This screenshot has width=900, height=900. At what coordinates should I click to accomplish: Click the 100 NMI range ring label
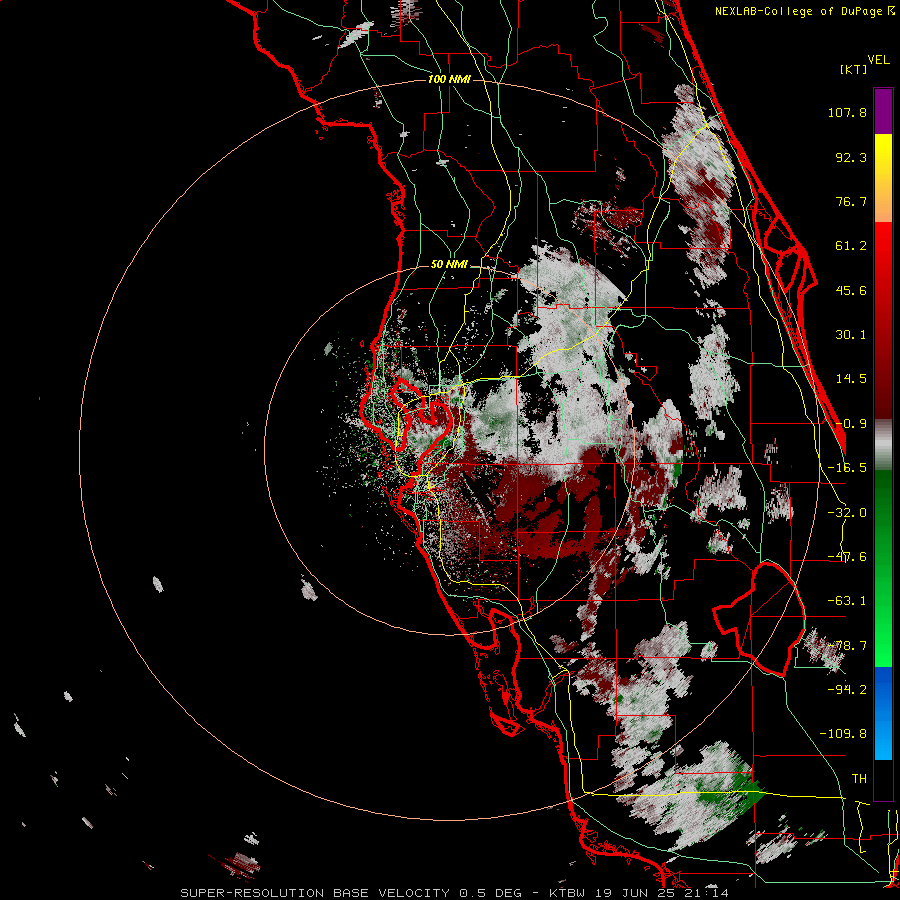click(x=449, y=79)
